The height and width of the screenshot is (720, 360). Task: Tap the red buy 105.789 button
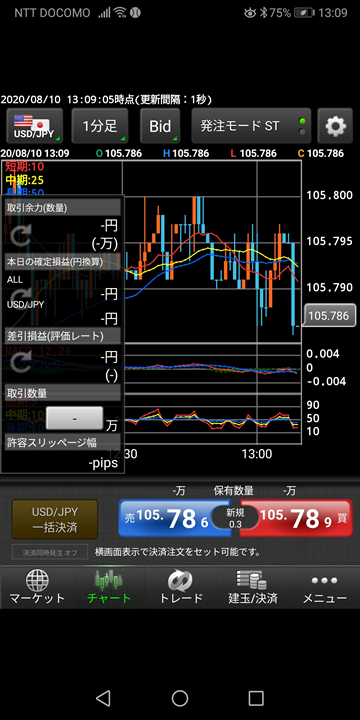point(301,518)
